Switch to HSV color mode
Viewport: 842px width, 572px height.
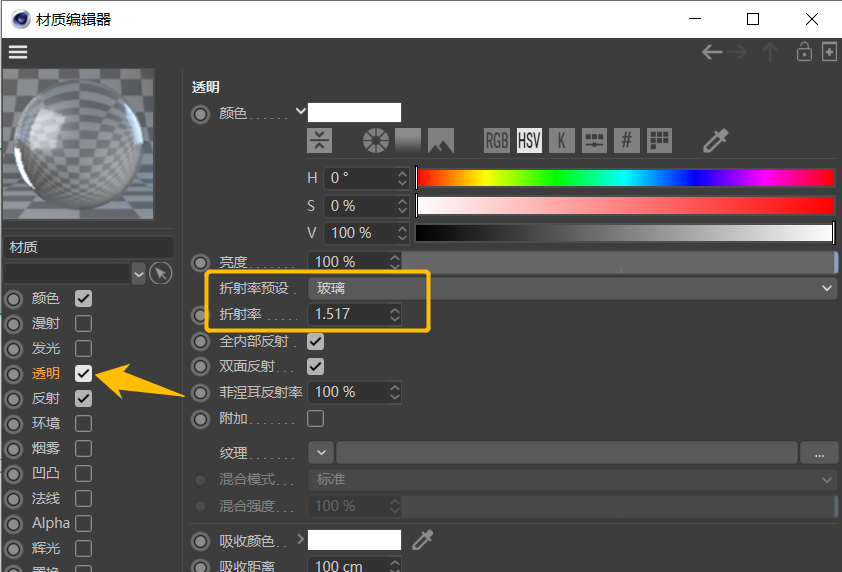pos(529,141)
